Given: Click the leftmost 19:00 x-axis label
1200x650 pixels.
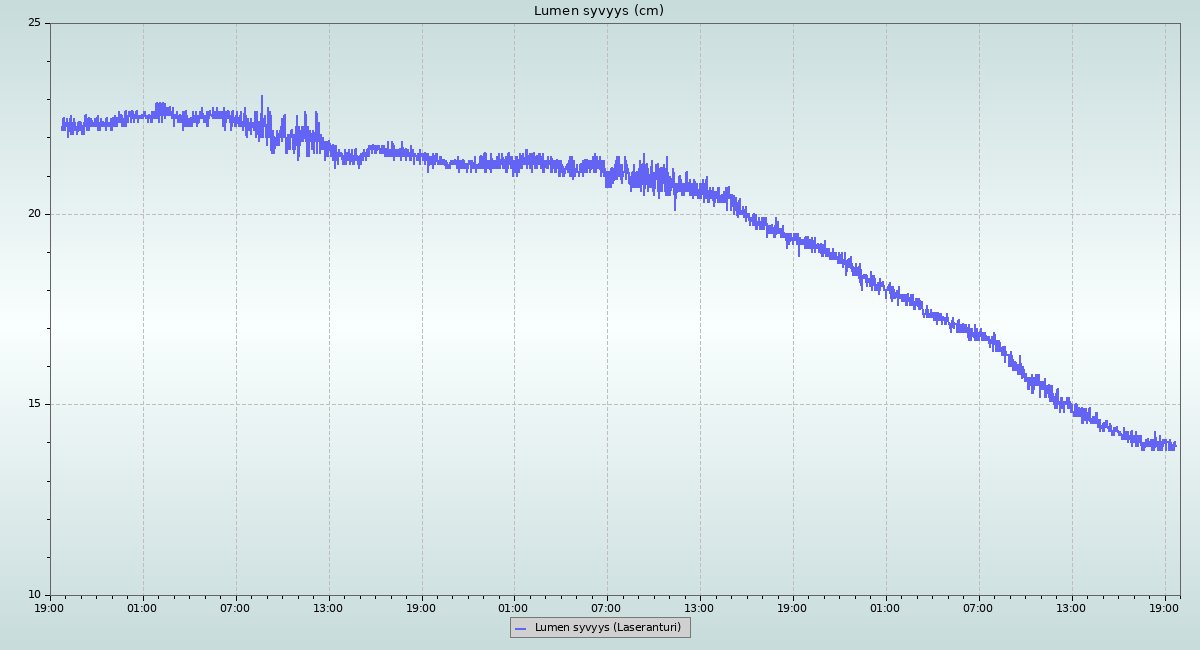Looking at the screenshot, I should click(50, 608).
